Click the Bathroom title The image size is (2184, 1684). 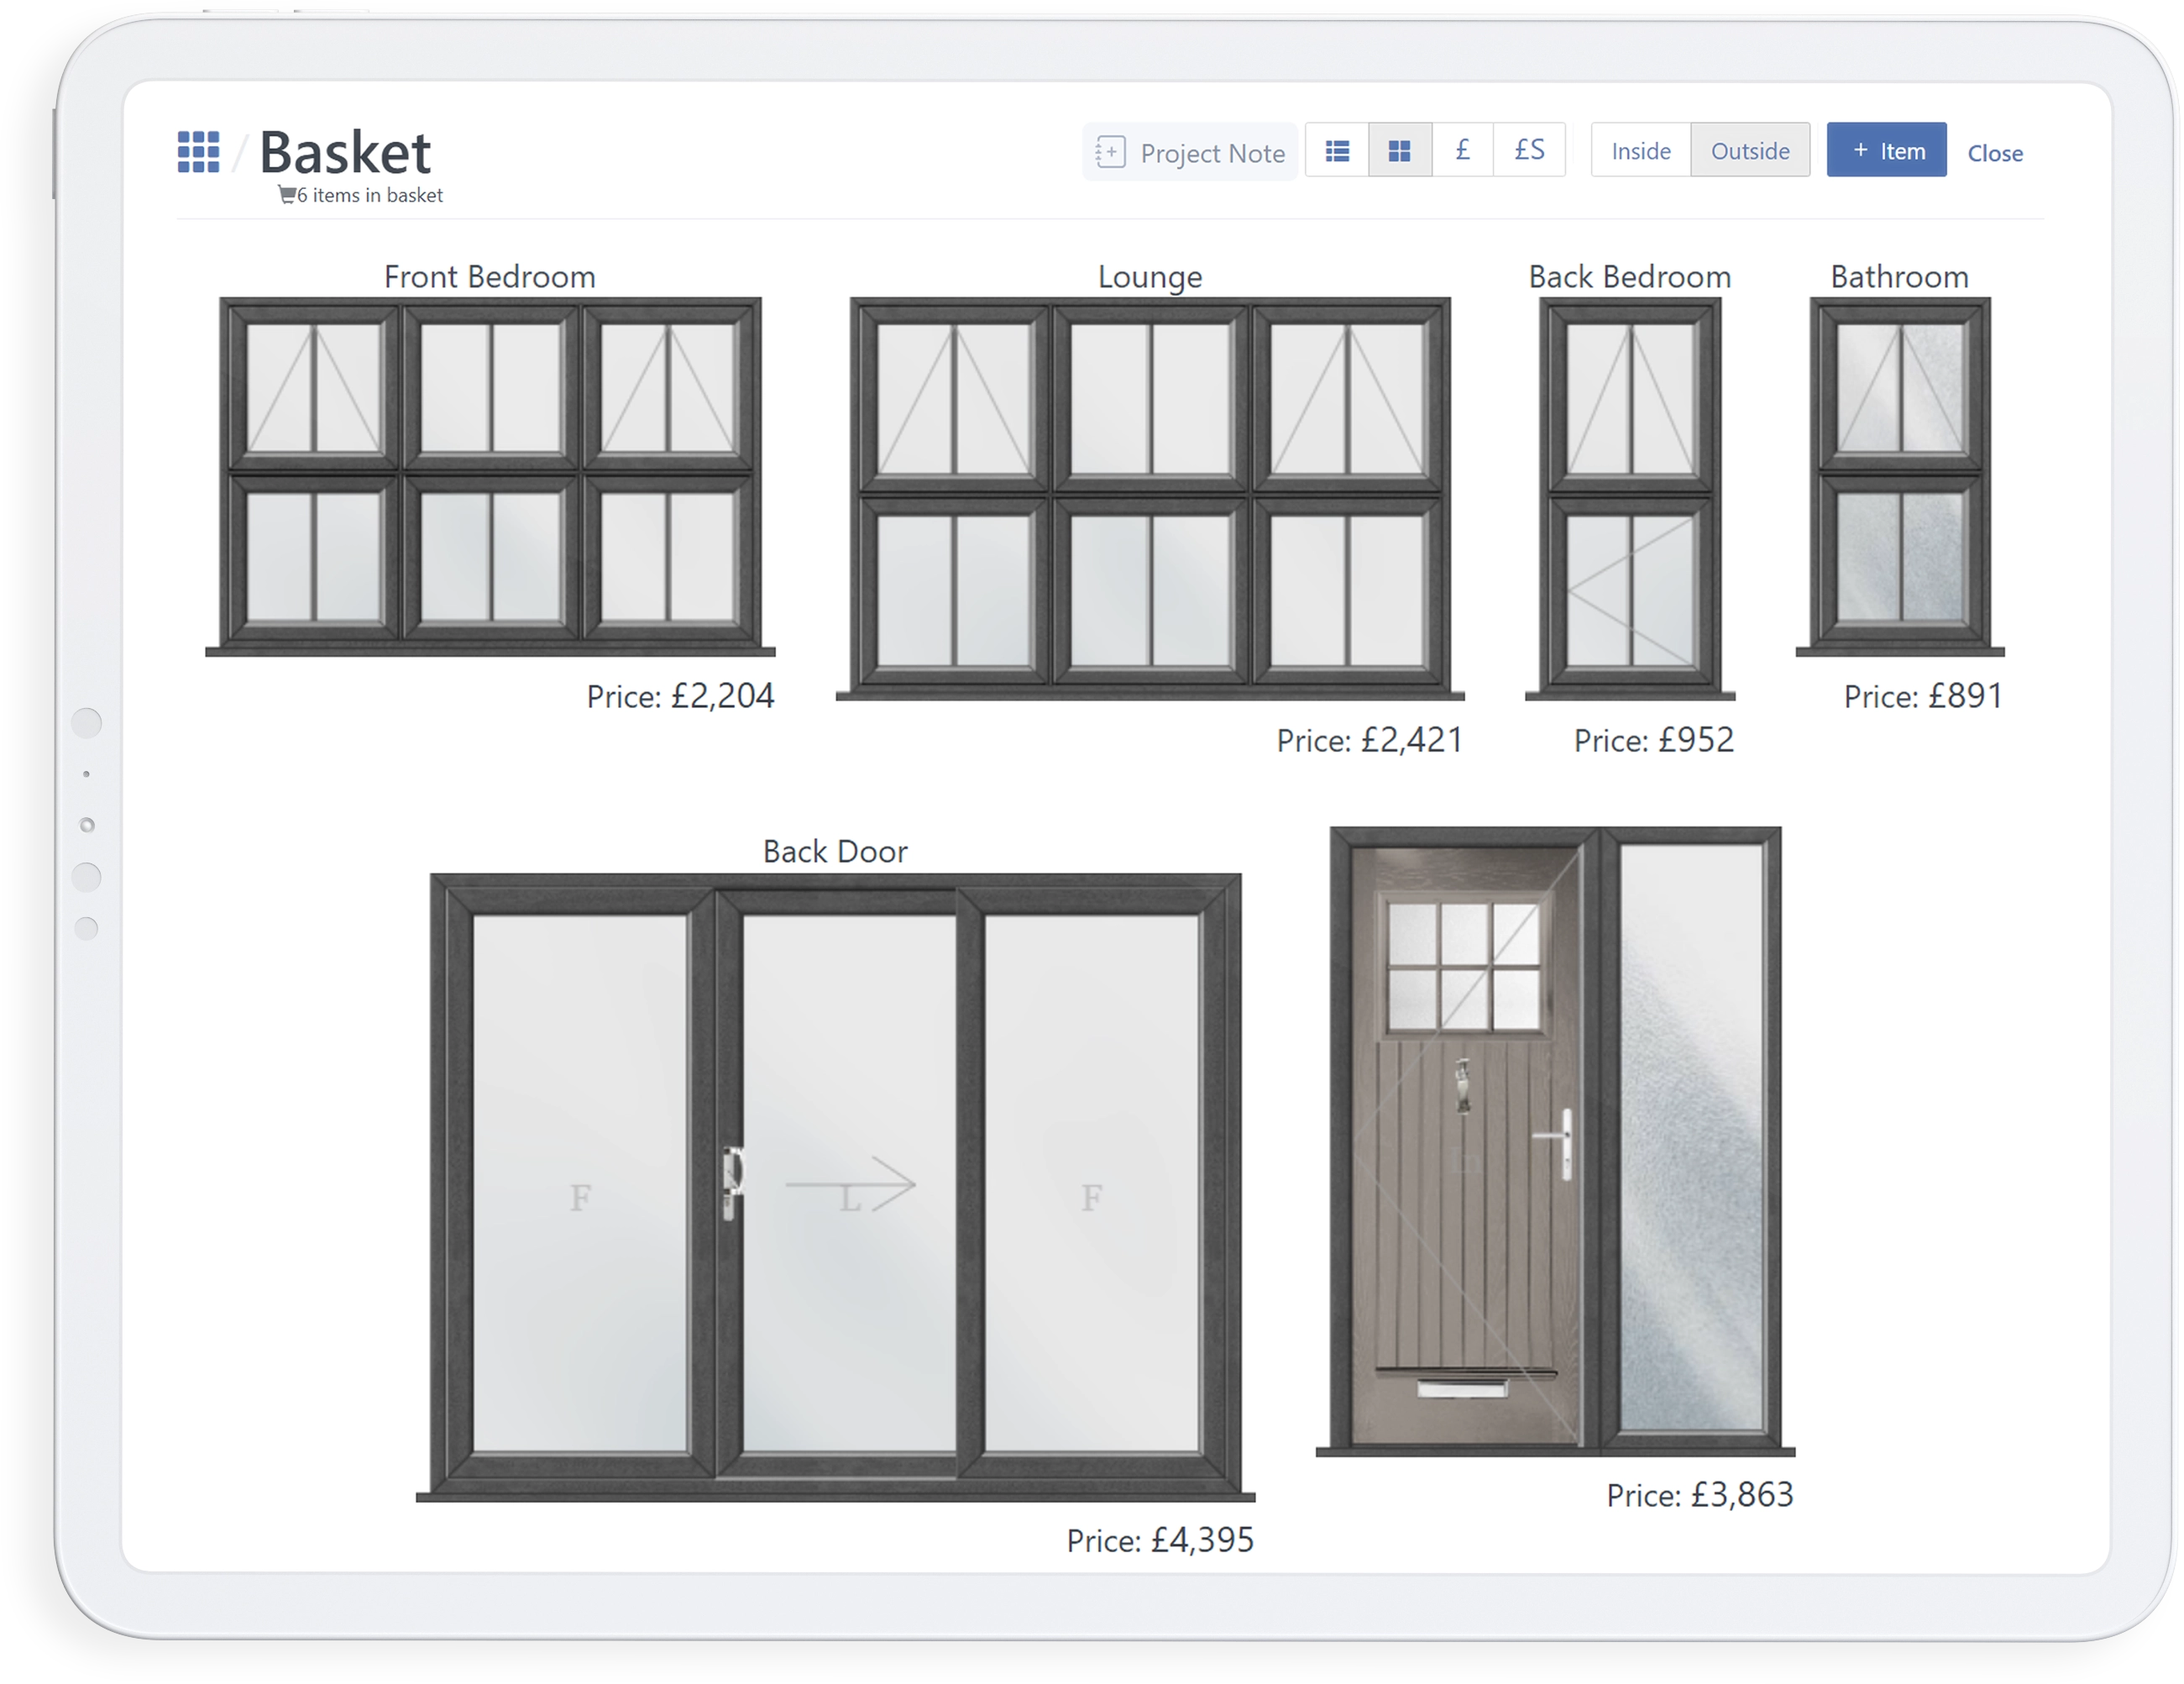tap(1900, 276)
